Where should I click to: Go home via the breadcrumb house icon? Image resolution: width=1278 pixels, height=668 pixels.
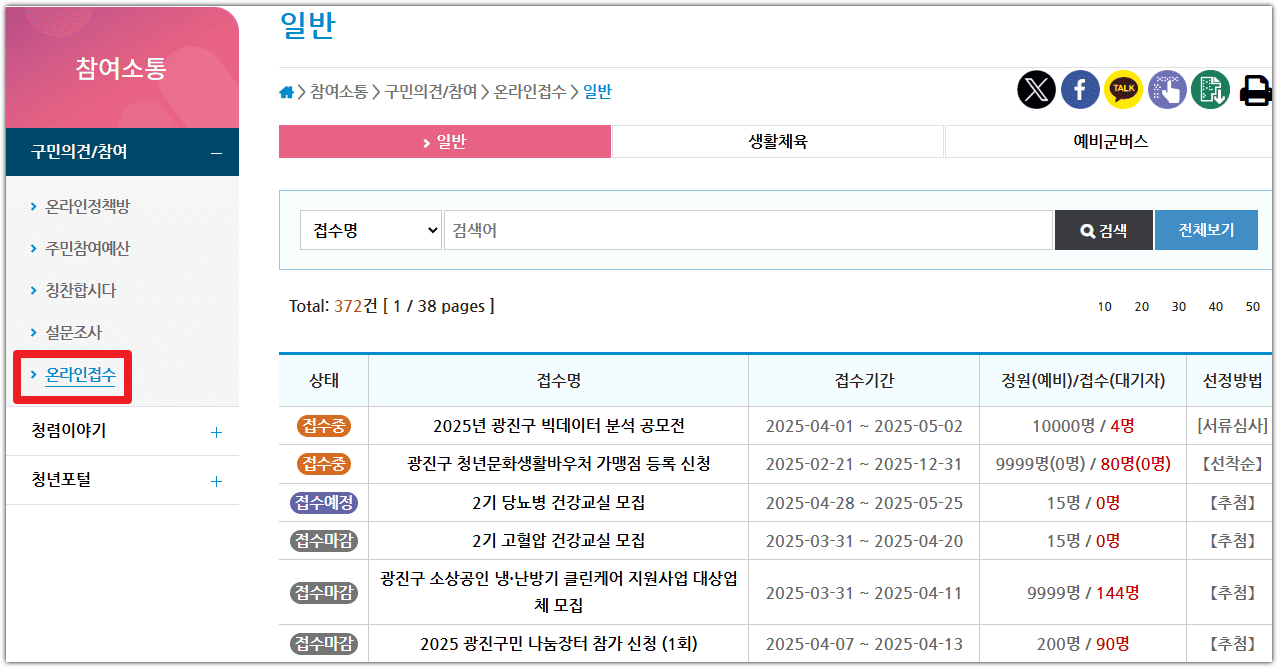coord(286,91)
